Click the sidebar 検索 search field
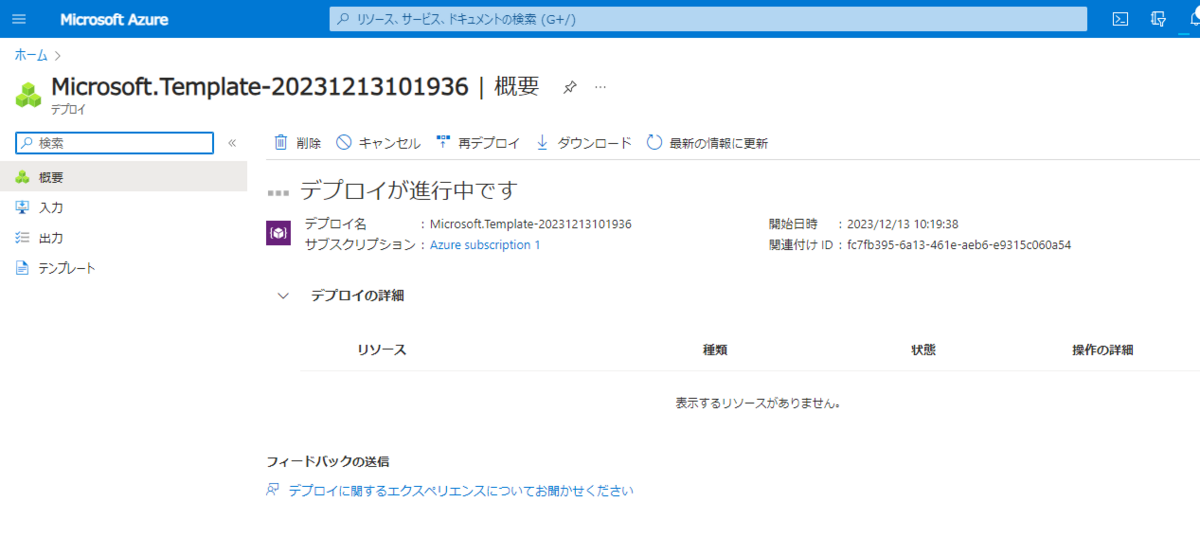 tap(115, 143)
